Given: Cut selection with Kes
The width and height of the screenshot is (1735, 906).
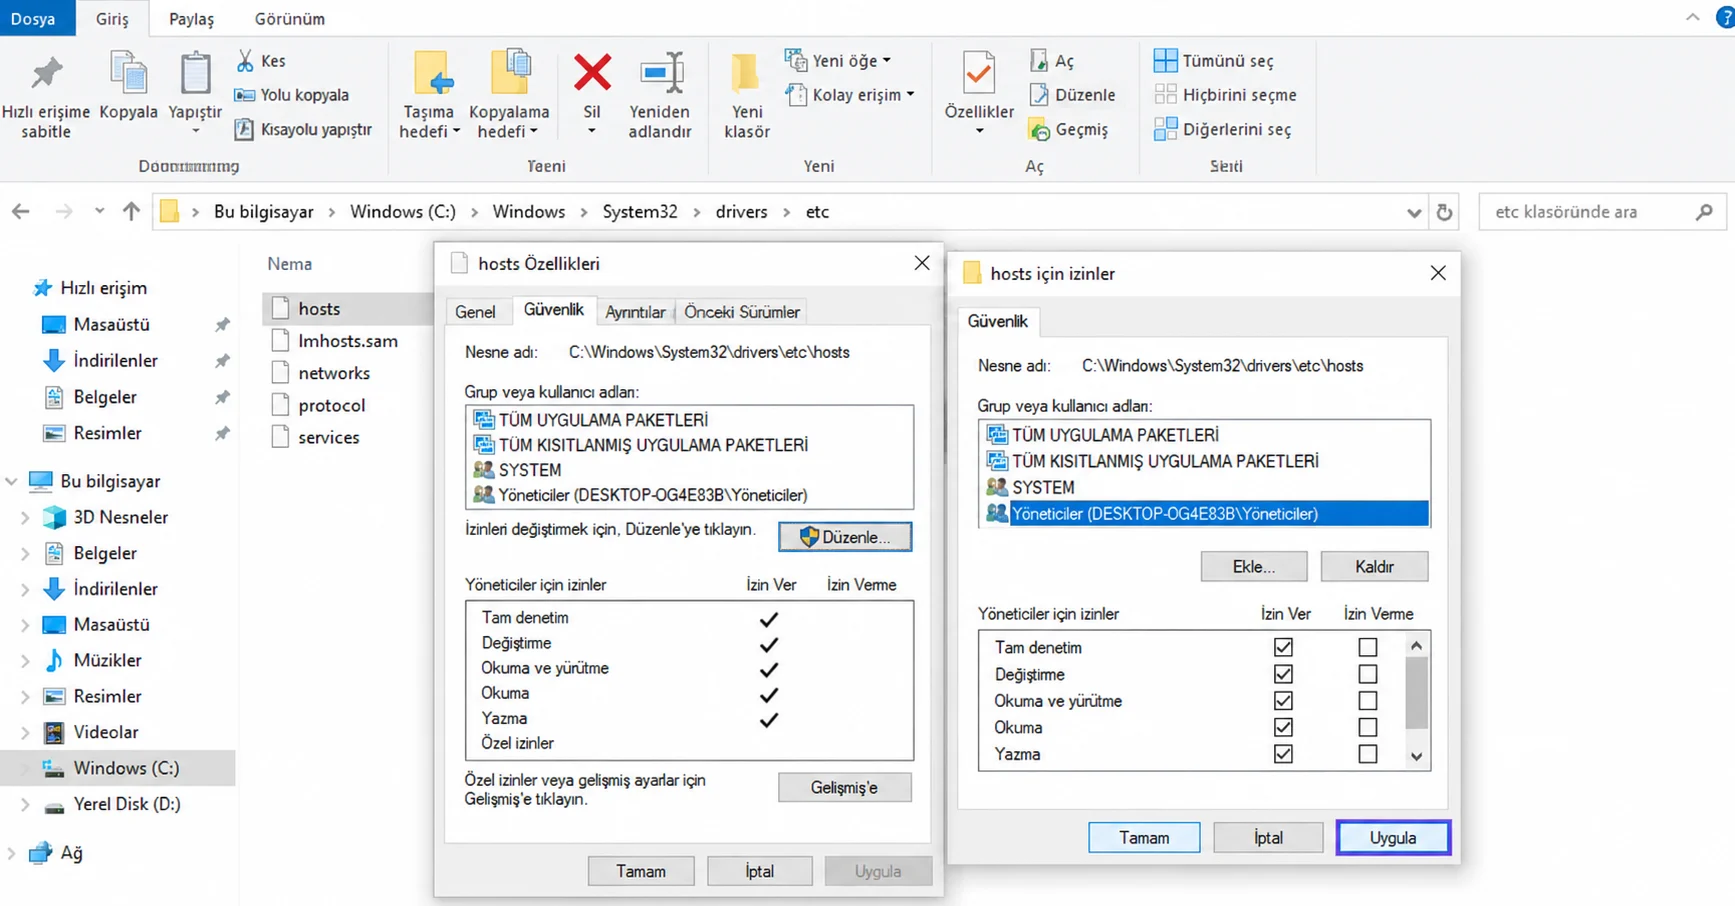Looking at the screenshot, I should [261, 61].
